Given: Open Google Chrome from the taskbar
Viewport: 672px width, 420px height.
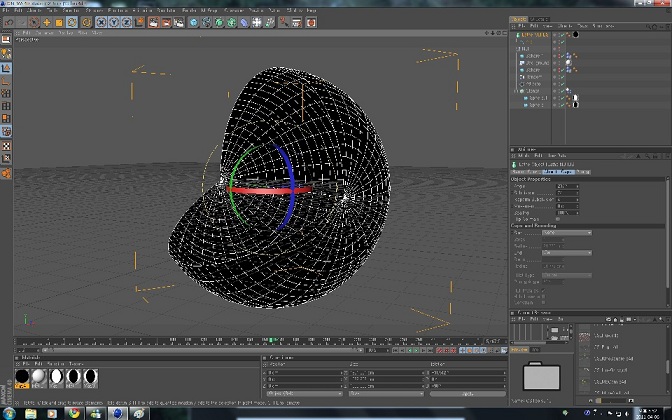Looking at the screenshot, I should (74, 414).
